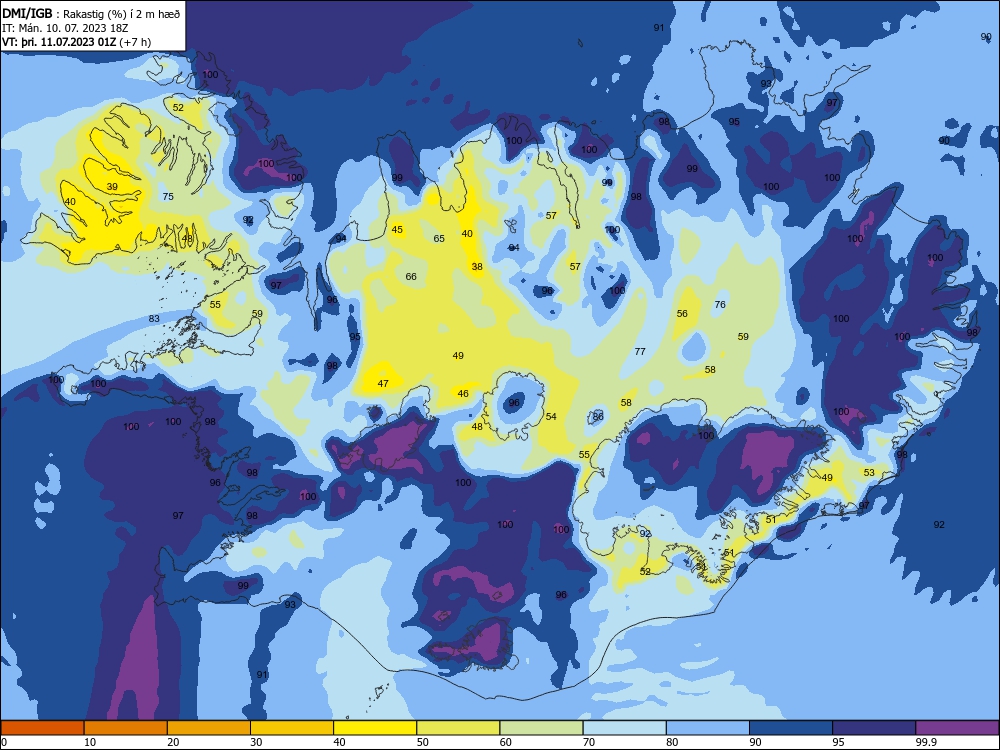Select the 90–95 medium blue legend swatch
This screenshot has width=1000, height=750.
(791, 728)
